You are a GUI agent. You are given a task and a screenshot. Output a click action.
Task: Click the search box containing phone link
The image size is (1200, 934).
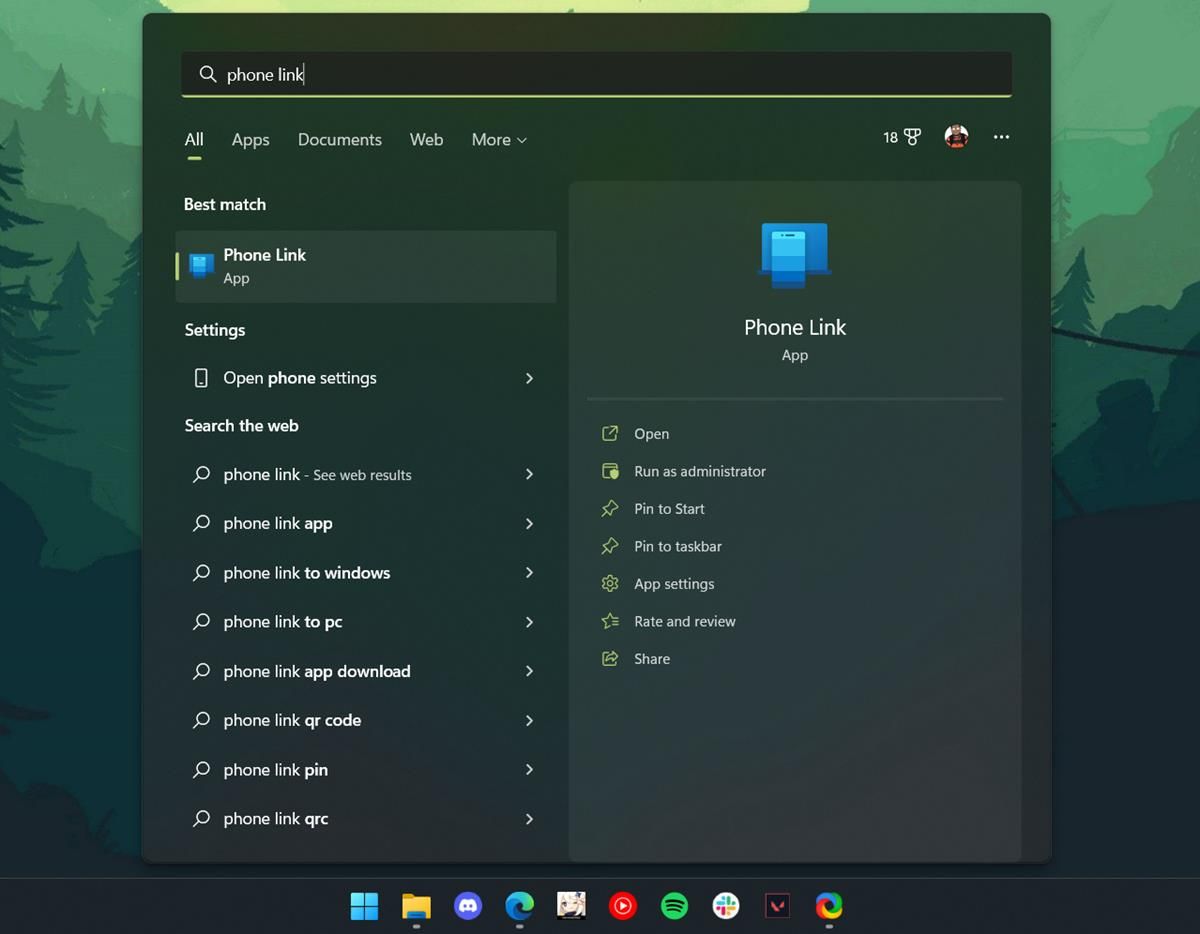[596, 74]
